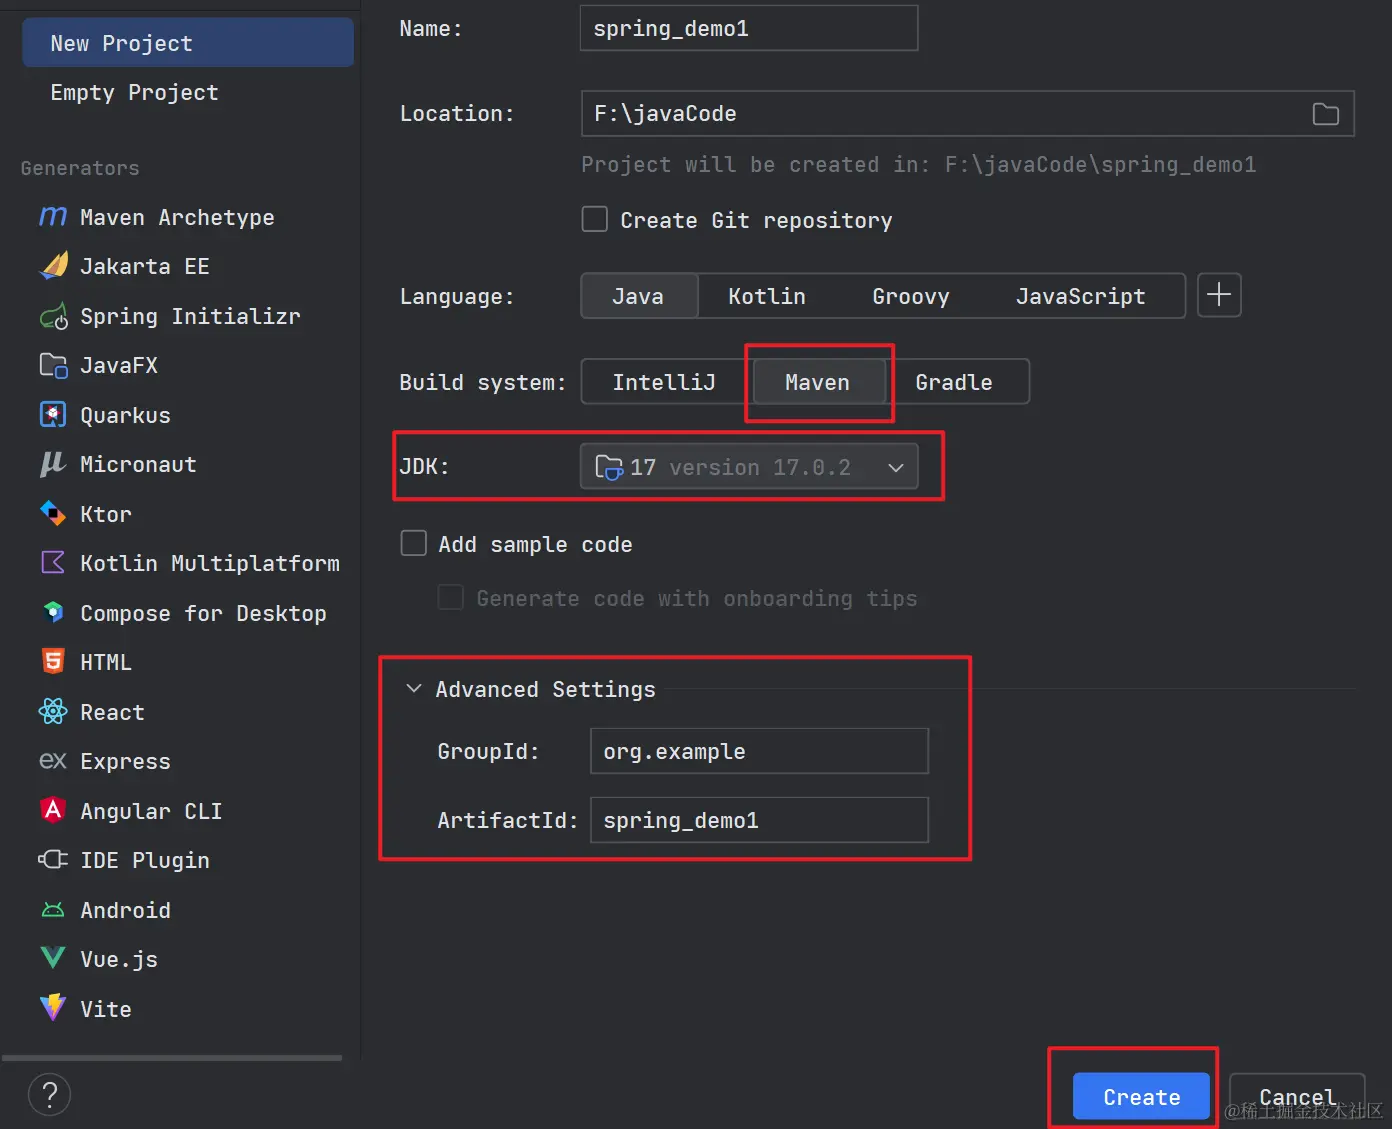Collapse the Advanced Settings section
This screenshot has width=1392, height=1129.
click(414, 689)
